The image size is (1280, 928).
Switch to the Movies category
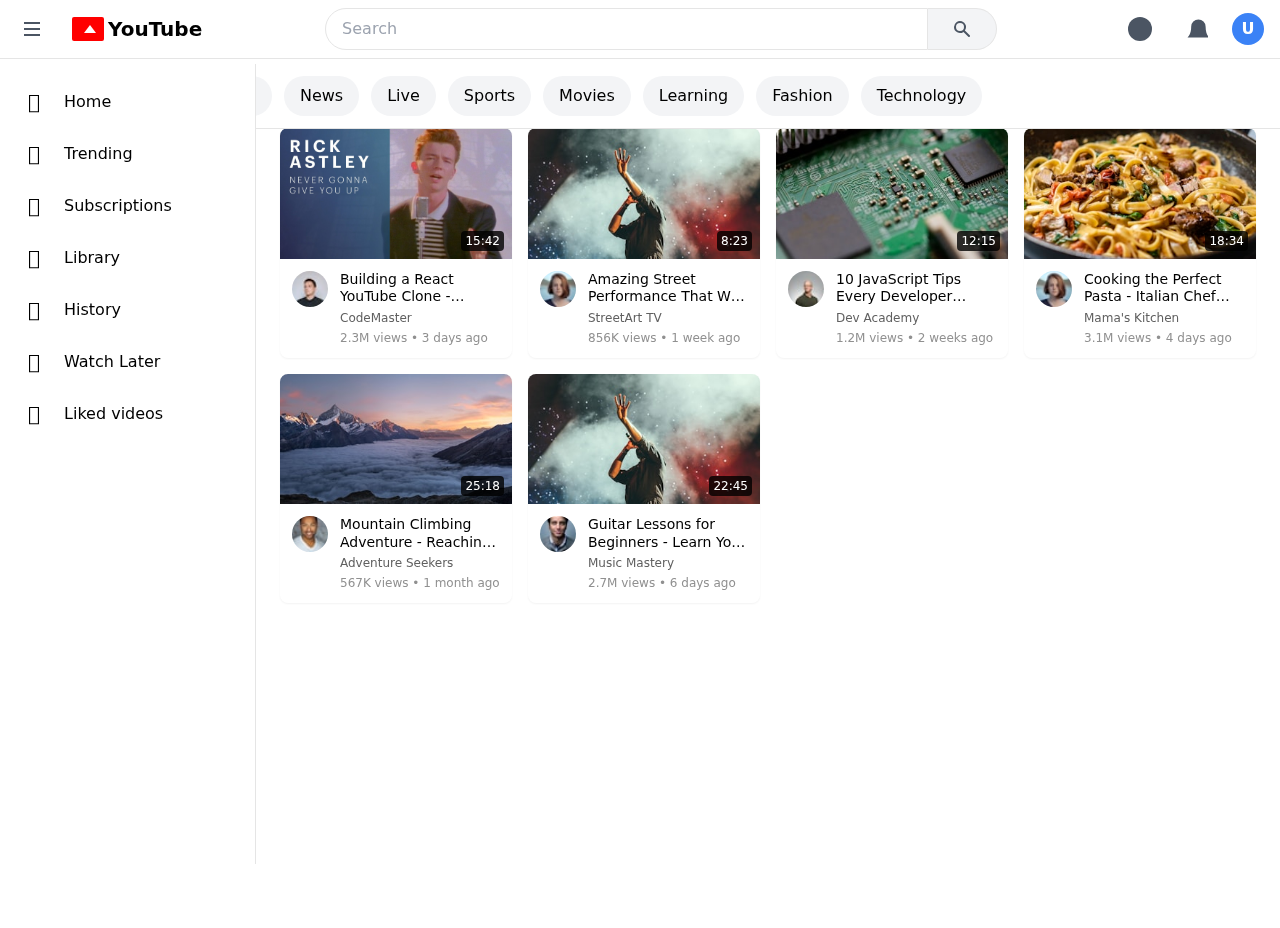click(586, 95)
